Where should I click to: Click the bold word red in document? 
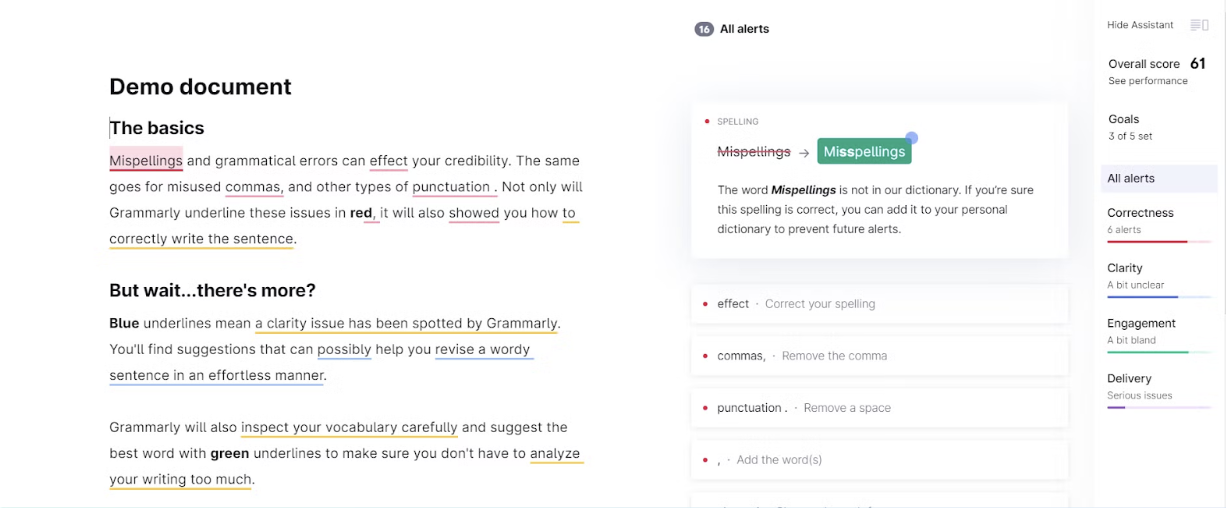pos(361,212)
